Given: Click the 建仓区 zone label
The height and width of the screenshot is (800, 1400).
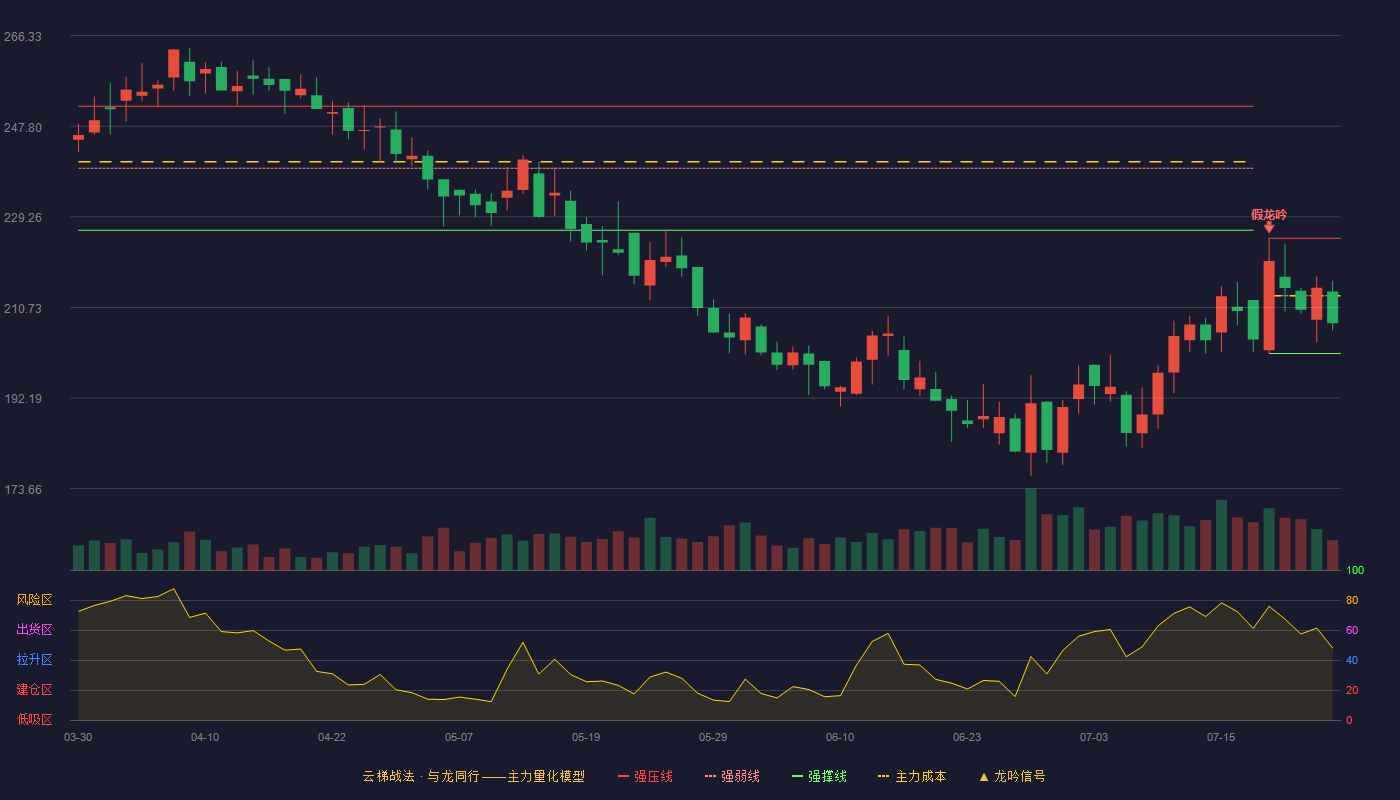Looking at the screenshot, I should (x=34, y=690).
